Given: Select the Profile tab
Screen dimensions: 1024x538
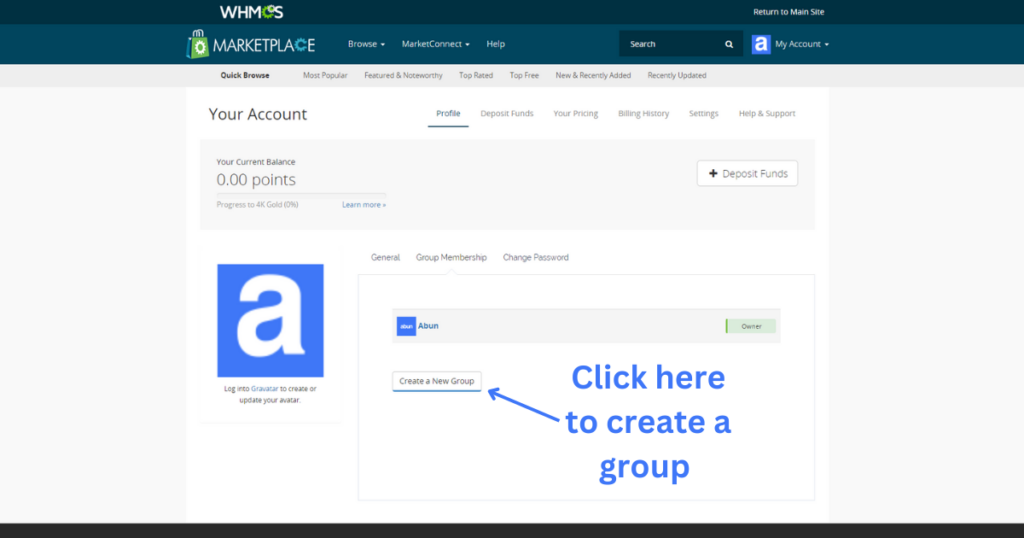Looking at the screenshot, I should (x=448, y=114).
